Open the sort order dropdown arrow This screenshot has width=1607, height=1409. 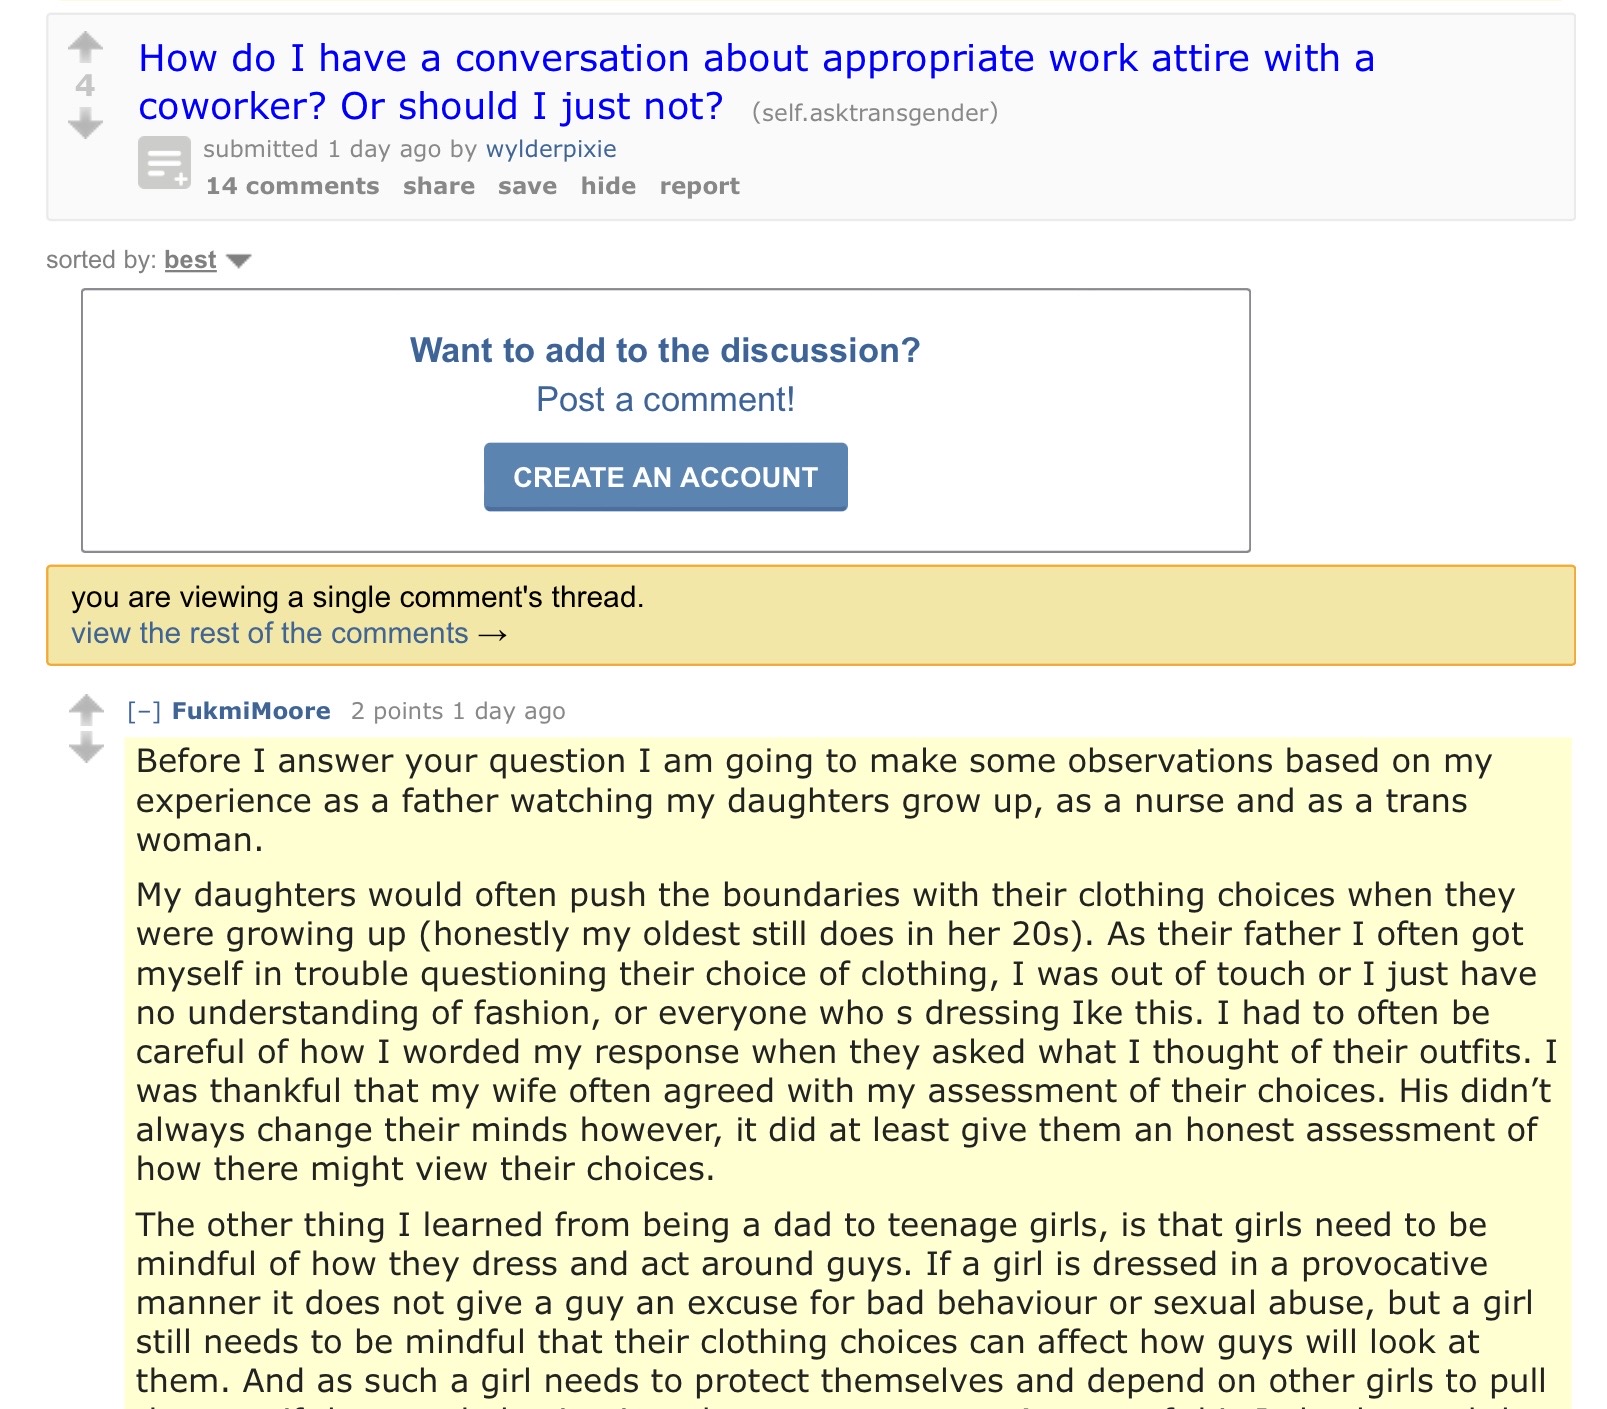[239, 261]
